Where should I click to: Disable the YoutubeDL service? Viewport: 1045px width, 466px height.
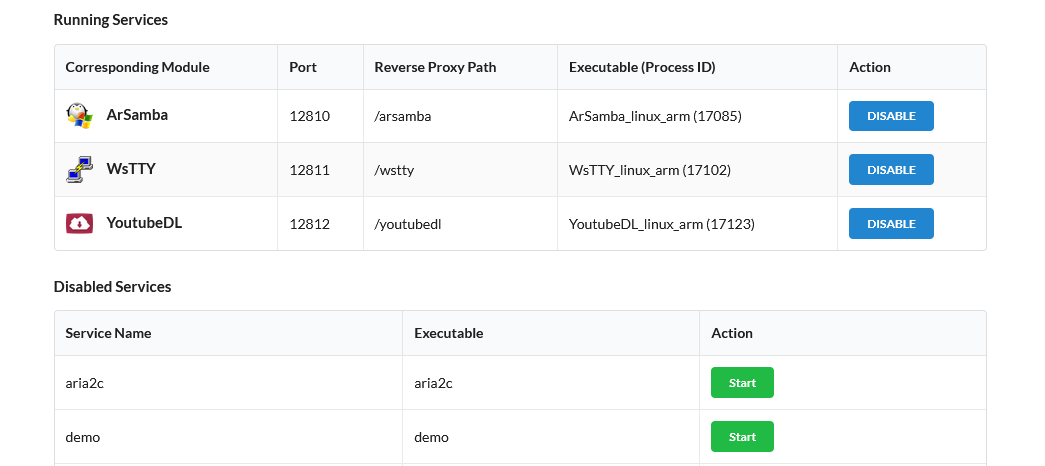[x=891, y=224]
